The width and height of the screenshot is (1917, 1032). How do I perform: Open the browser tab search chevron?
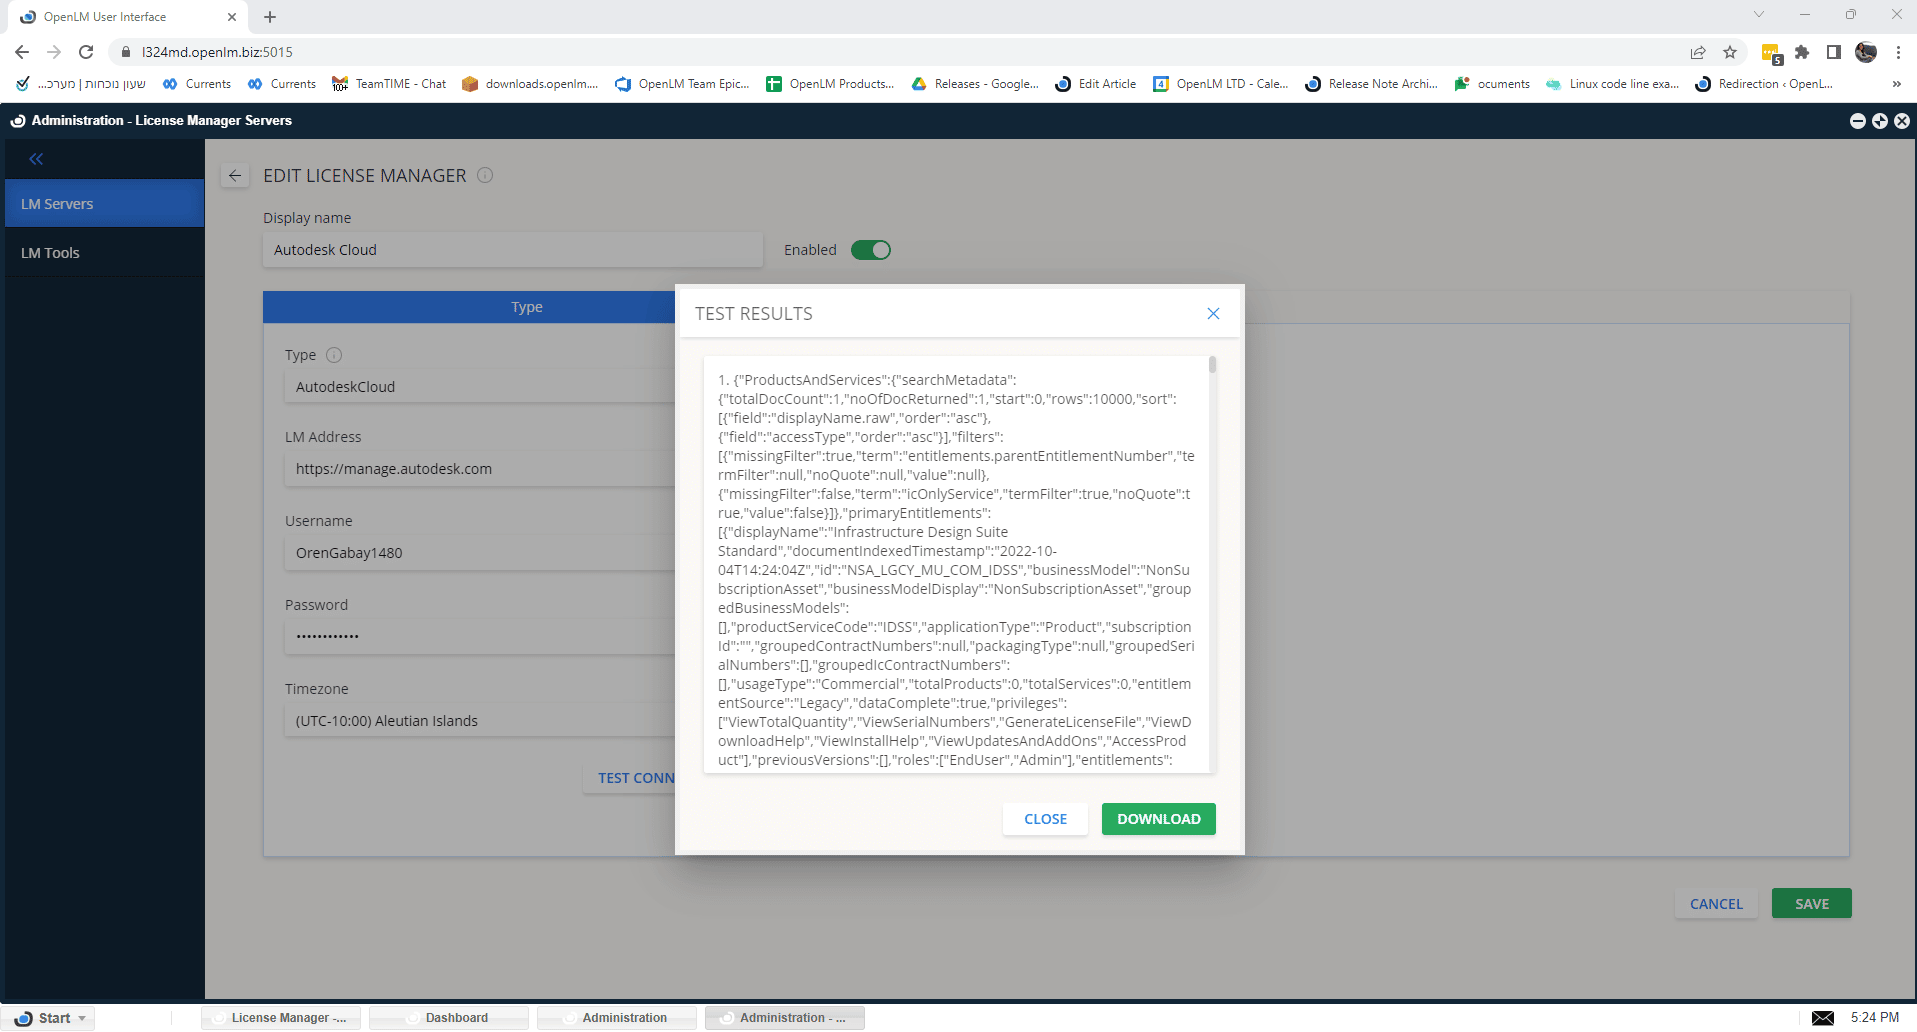click(x=1757, y=16)
